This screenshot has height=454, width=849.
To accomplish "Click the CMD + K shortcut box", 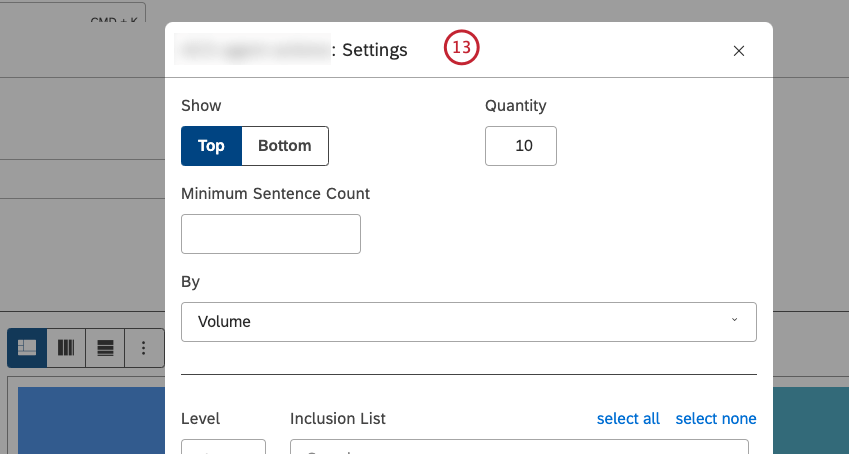I will coord(115,15).
